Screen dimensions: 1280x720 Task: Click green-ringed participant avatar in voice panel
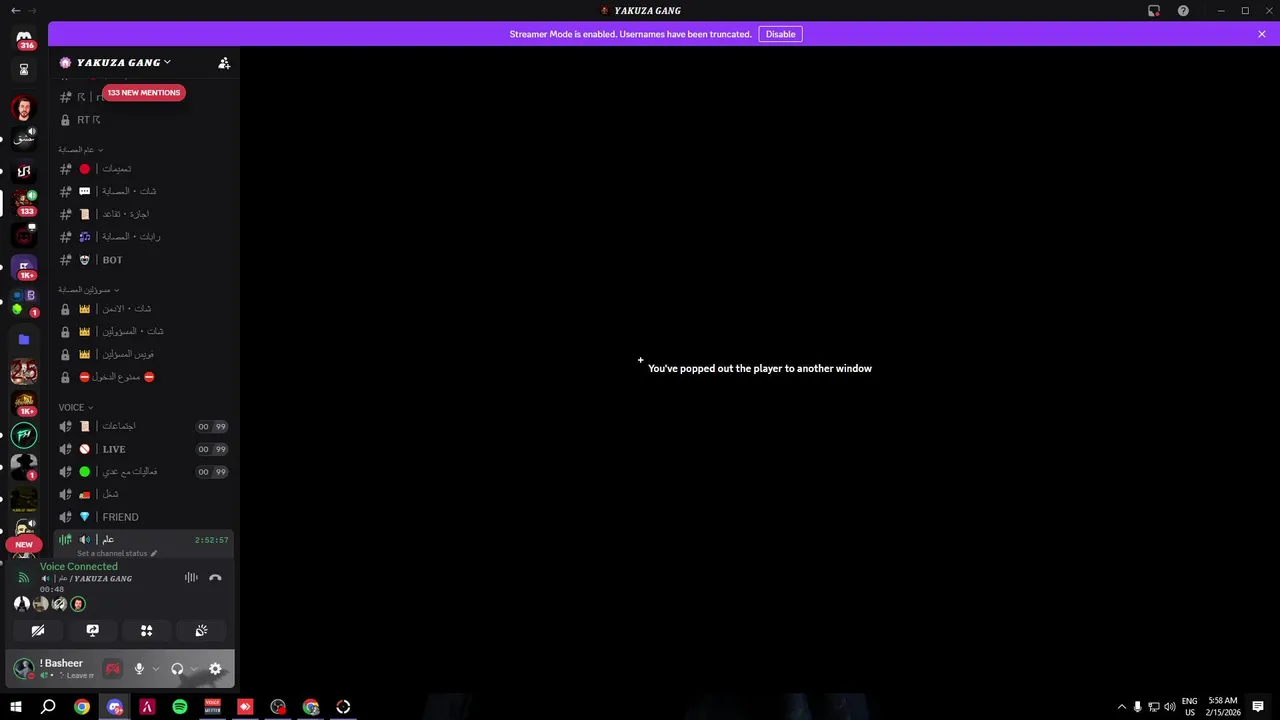pyautogui.click(x=78, y=604)
